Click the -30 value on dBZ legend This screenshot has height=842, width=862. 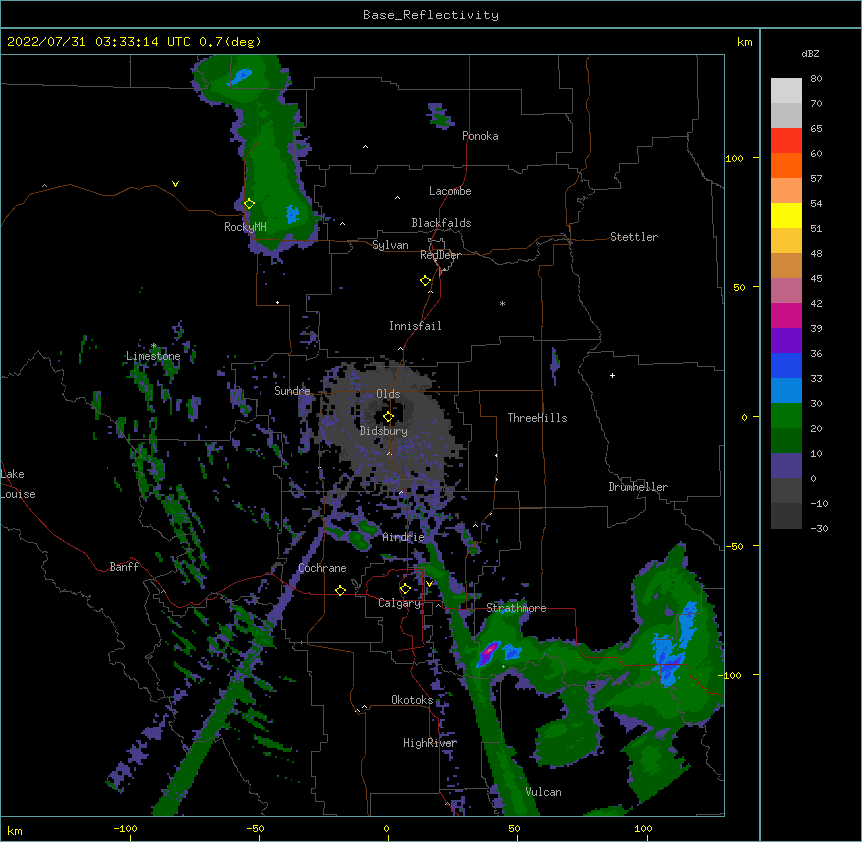pyautogui.click(x=819, y=528)
